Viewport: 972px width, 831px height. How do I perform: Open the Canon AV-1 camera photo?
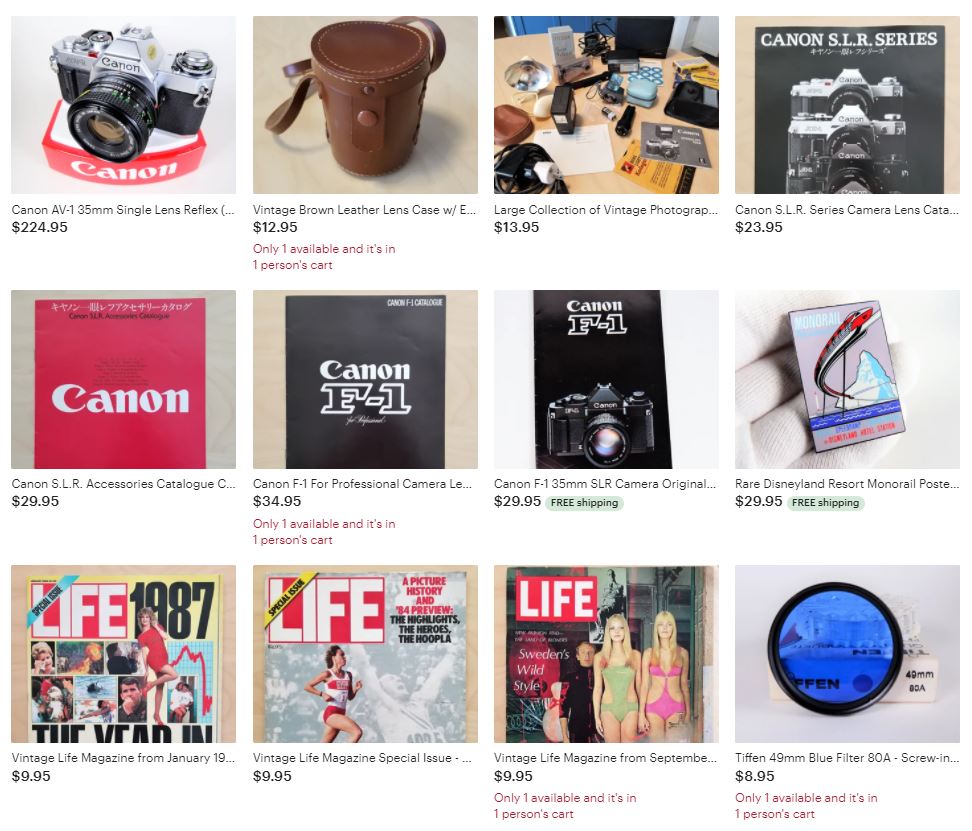(123, 105)
